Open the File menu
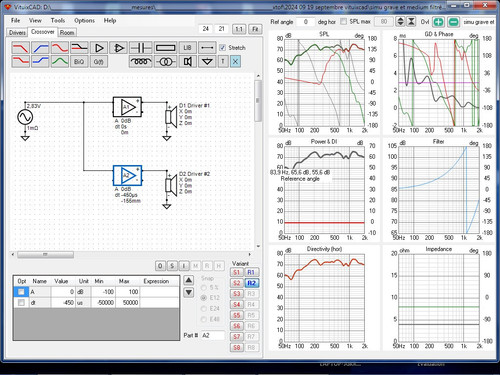 click(x=16, y=20)
